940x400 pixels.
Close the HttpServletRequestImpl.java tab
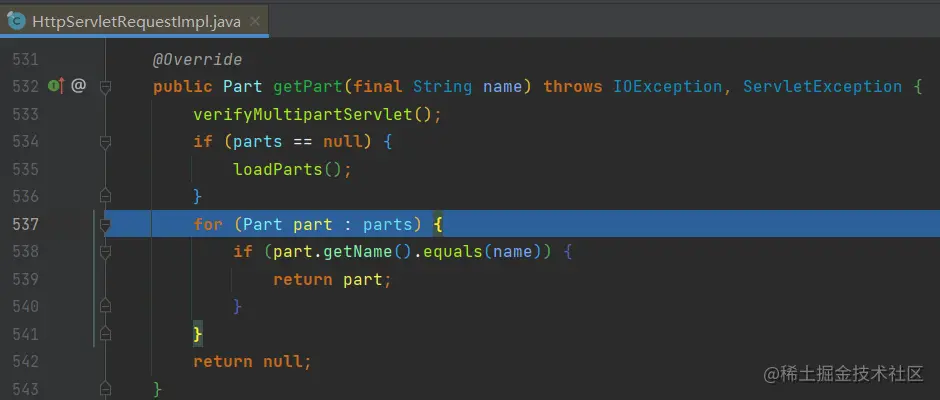255,22
